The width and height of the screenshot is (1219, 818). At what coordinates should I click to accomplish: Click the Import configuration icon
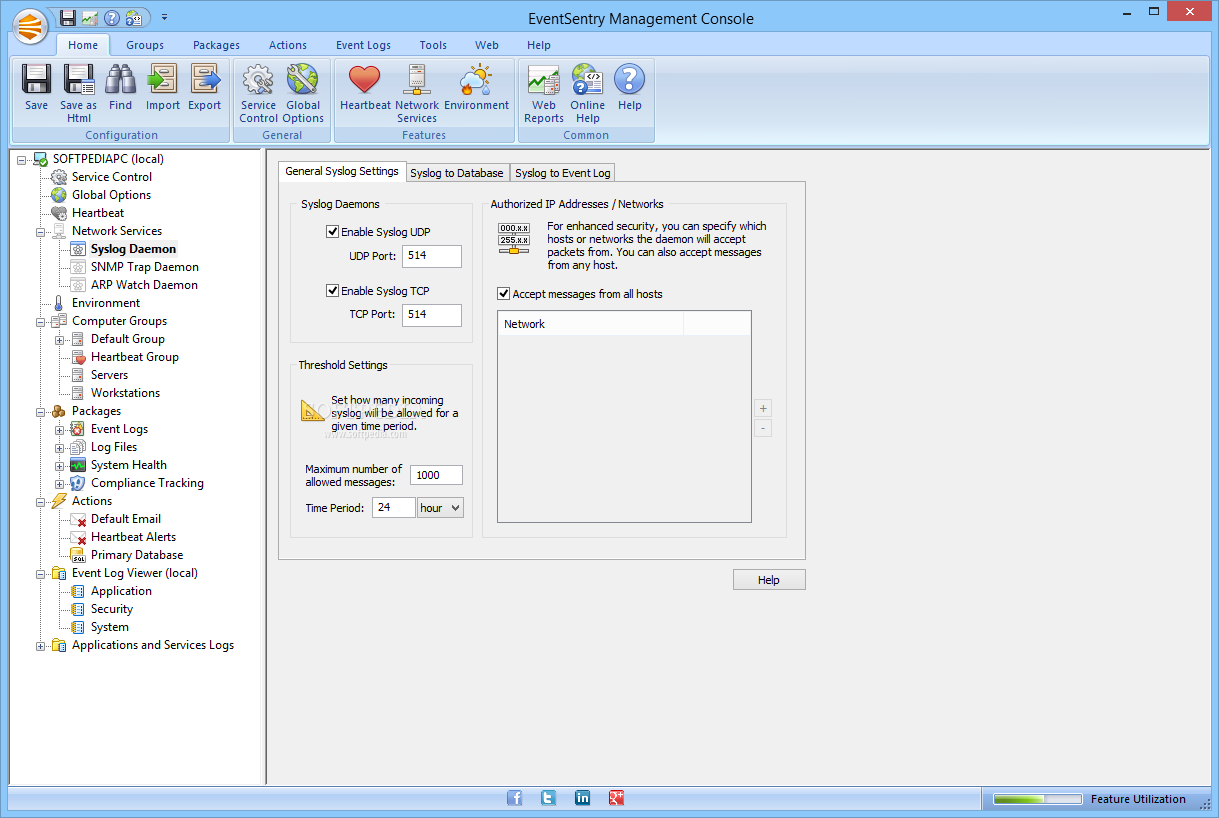tap(163, 87)
